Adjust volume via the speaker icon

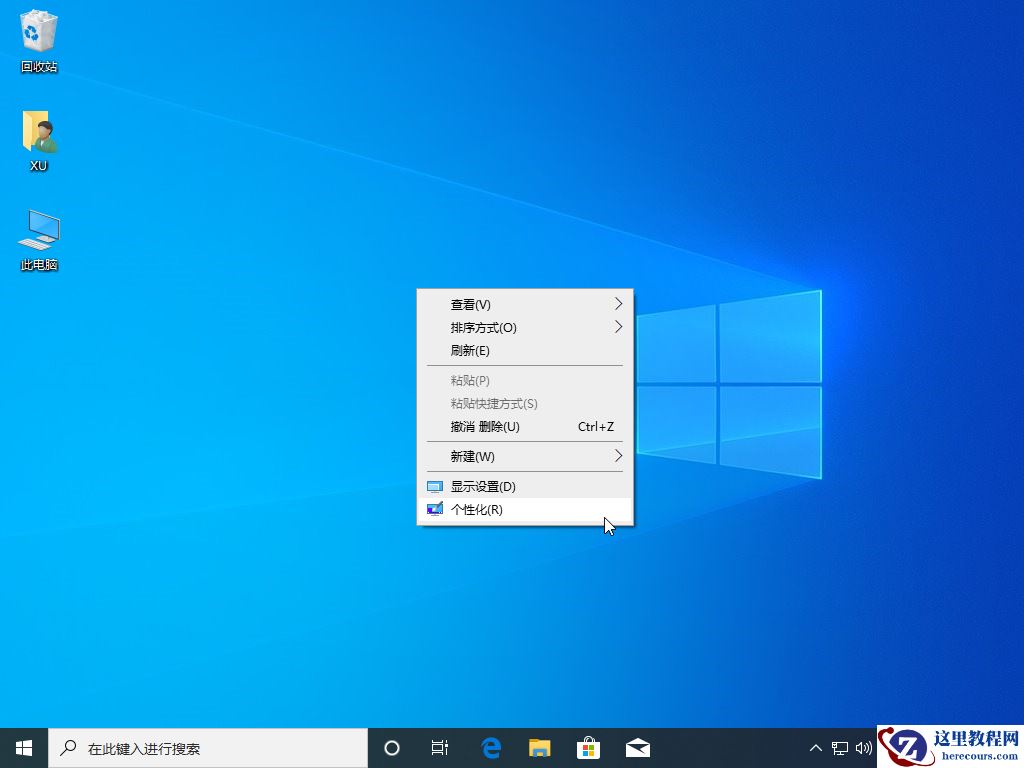click(x=864, y=747)
